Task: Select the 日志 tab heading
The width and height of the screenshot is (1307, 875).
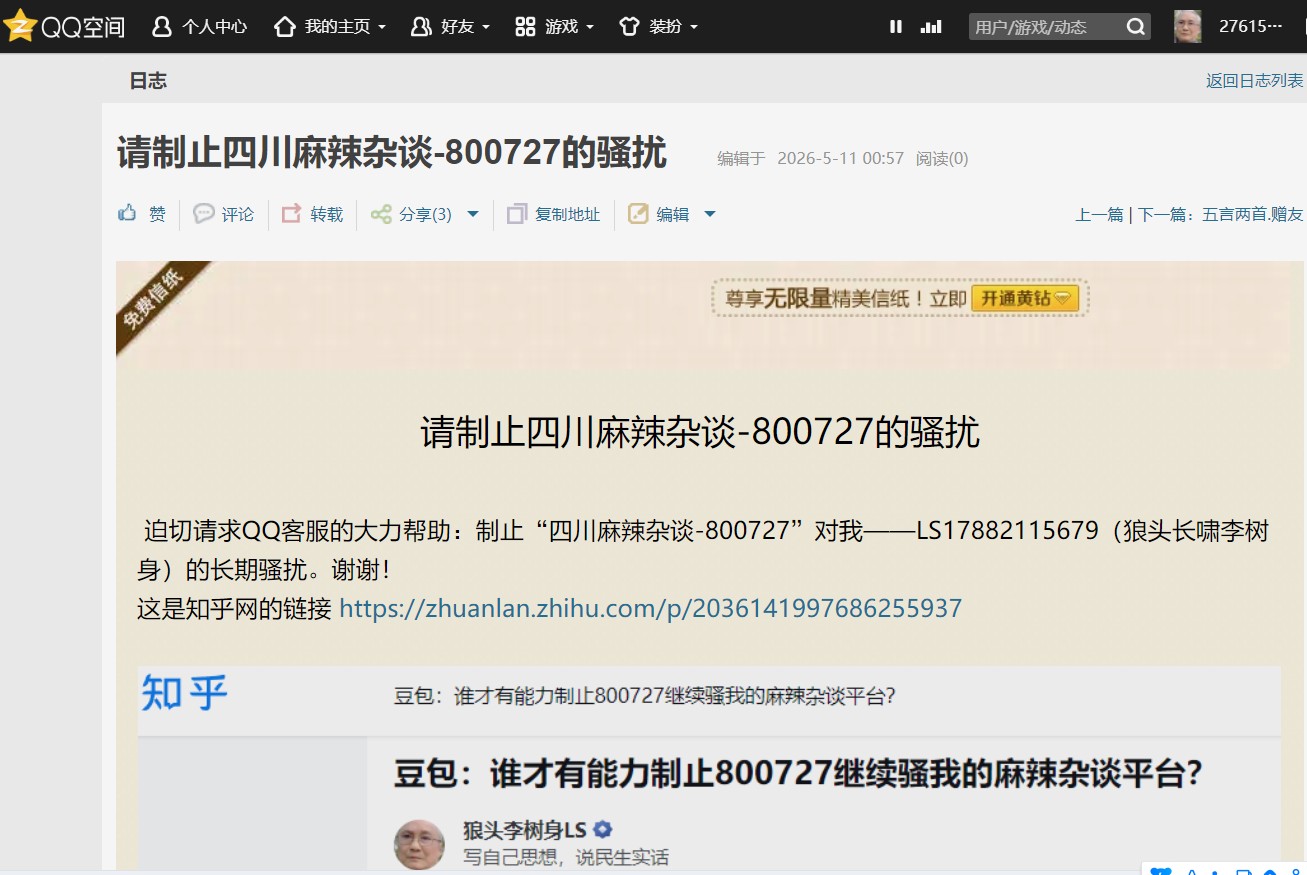Action: tap(148, 81)
